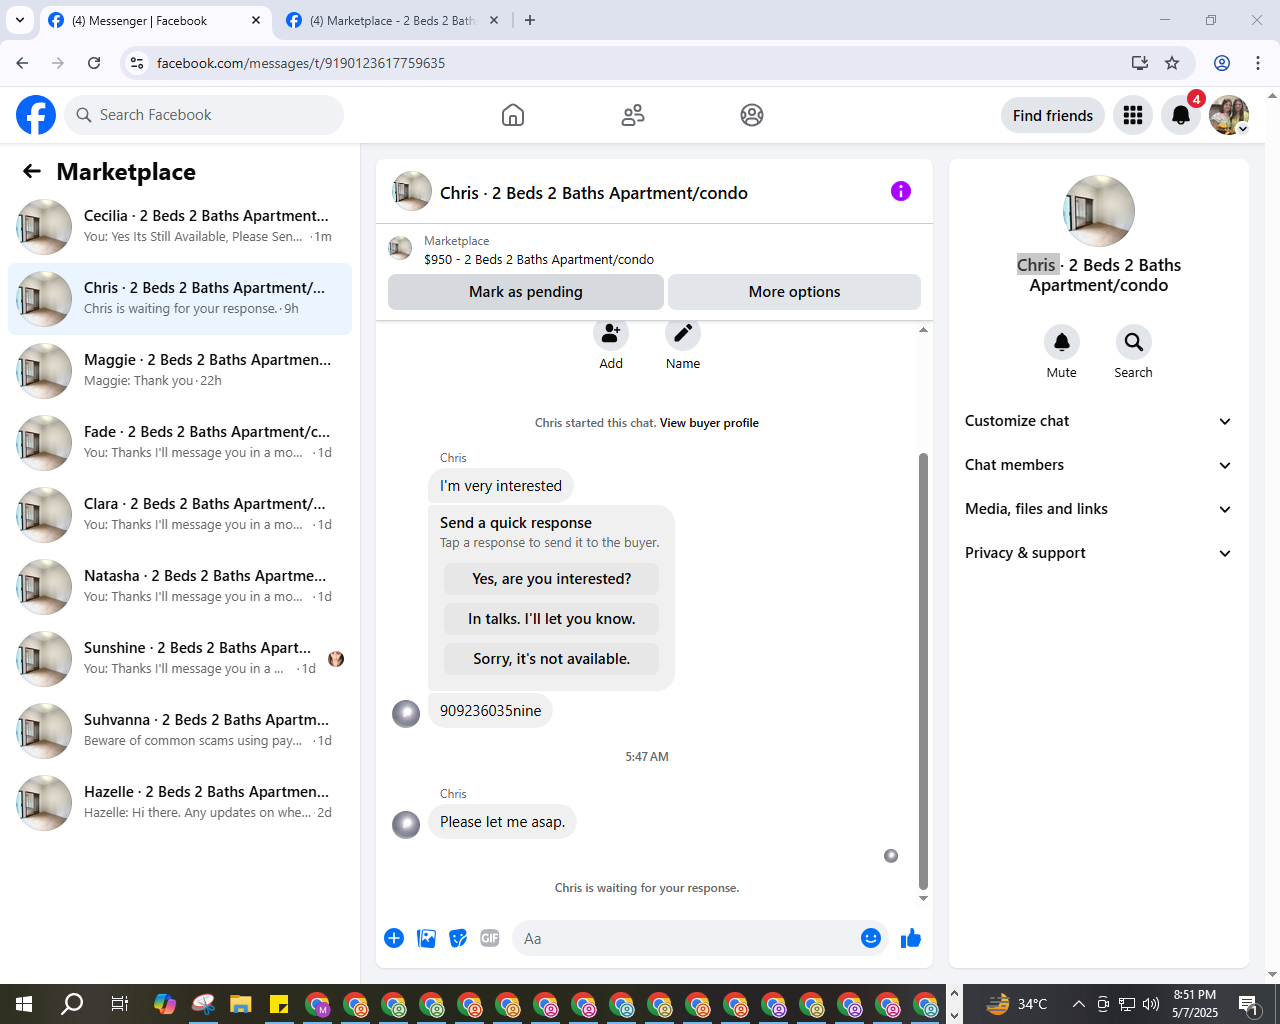
Task: Search in conversation with magnifier icon
Action: point(1133,342)
